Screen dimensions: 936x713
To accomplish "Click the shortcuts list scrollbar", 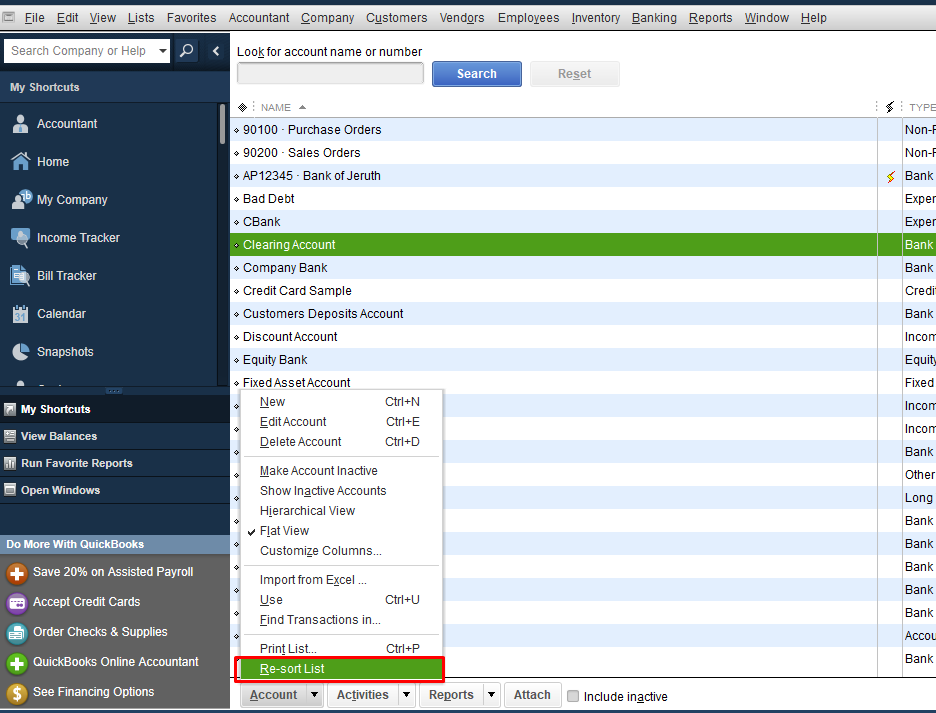I will click(222, 124).
